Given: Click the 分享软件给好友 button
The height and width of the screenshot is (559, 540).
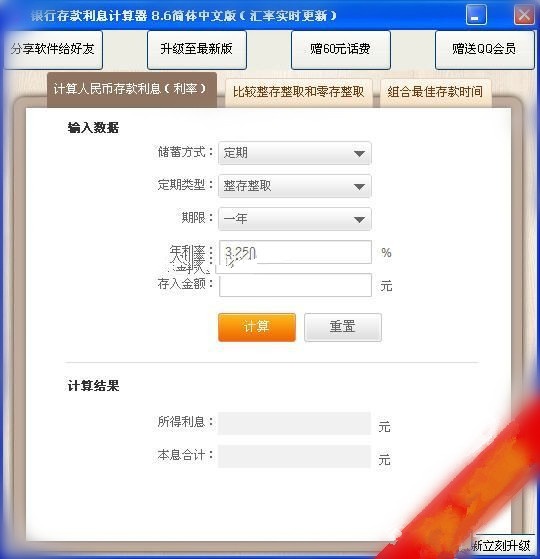Looking at the screenshot, I should point(53,49).
